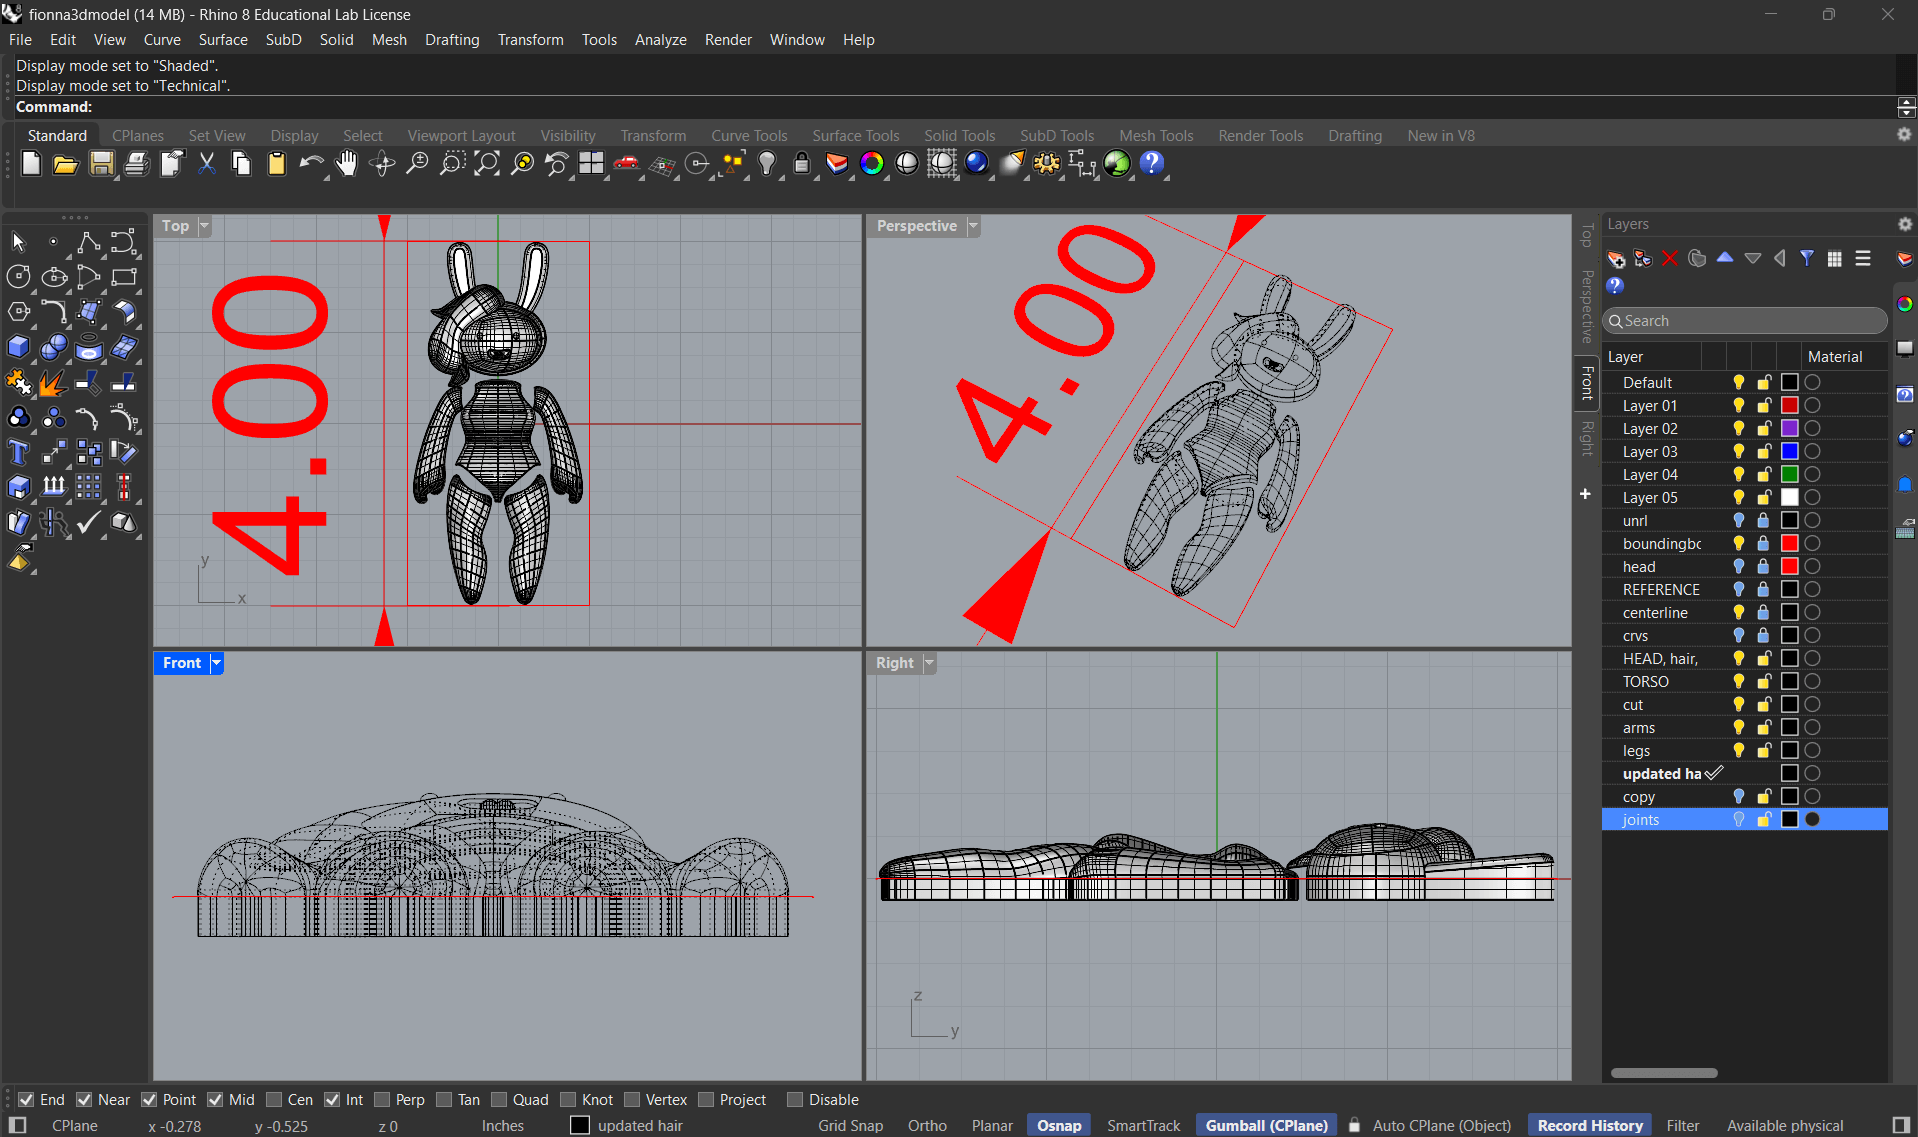The image size is (1918, 1137).
Task: Click the Save file icon
Action: (101, 164)
